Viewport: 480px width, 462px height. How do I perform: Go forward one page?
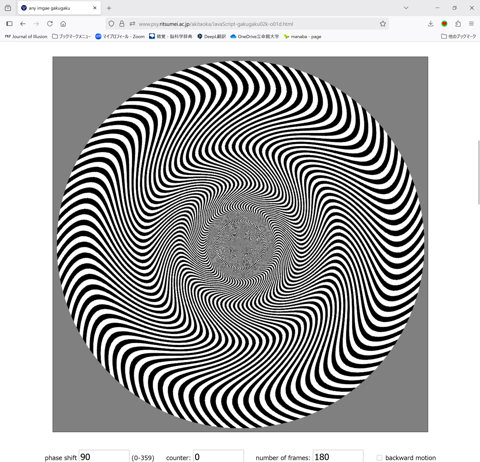tap(36, 24)
